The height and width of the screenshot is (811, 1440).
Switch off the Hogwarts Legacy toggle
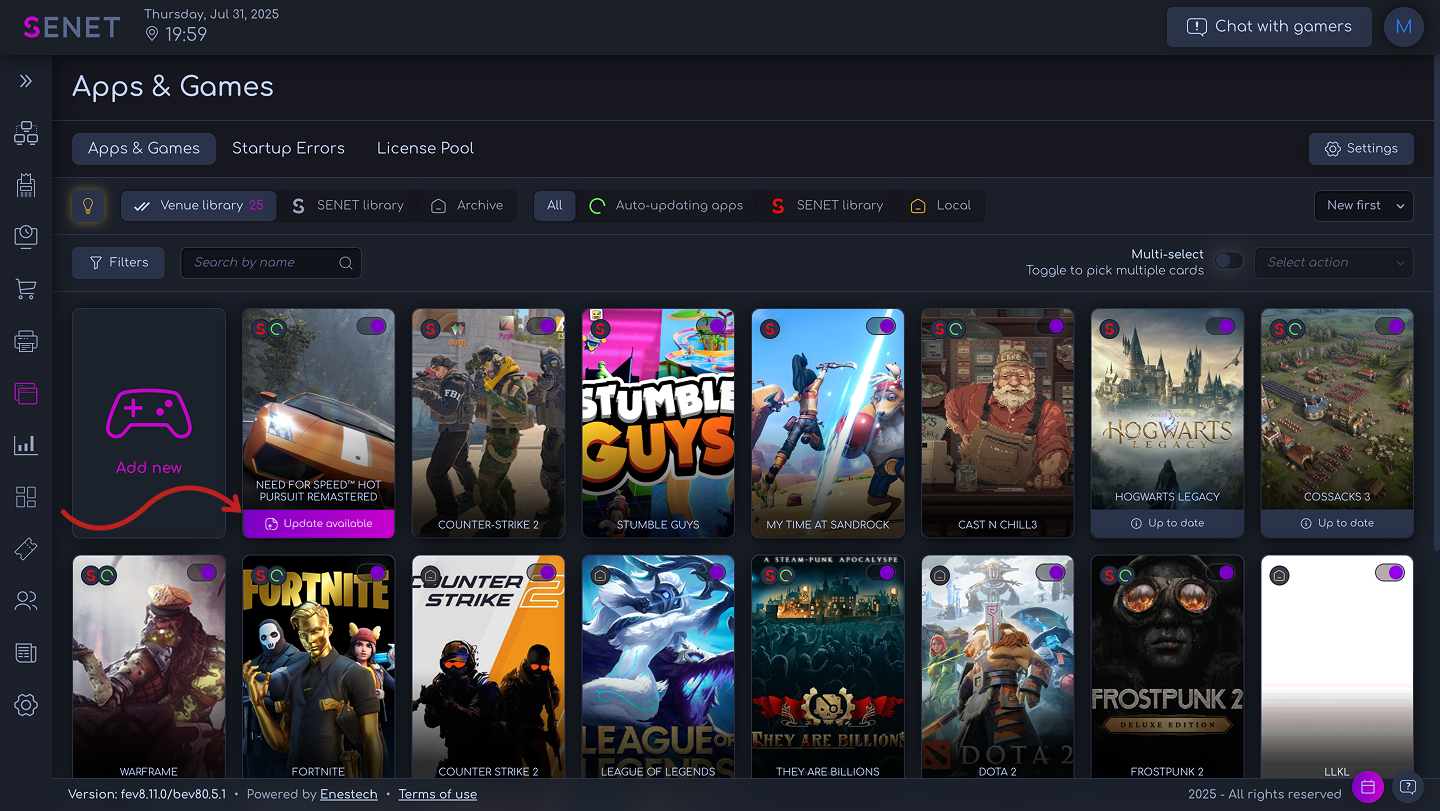point(1220,326)
